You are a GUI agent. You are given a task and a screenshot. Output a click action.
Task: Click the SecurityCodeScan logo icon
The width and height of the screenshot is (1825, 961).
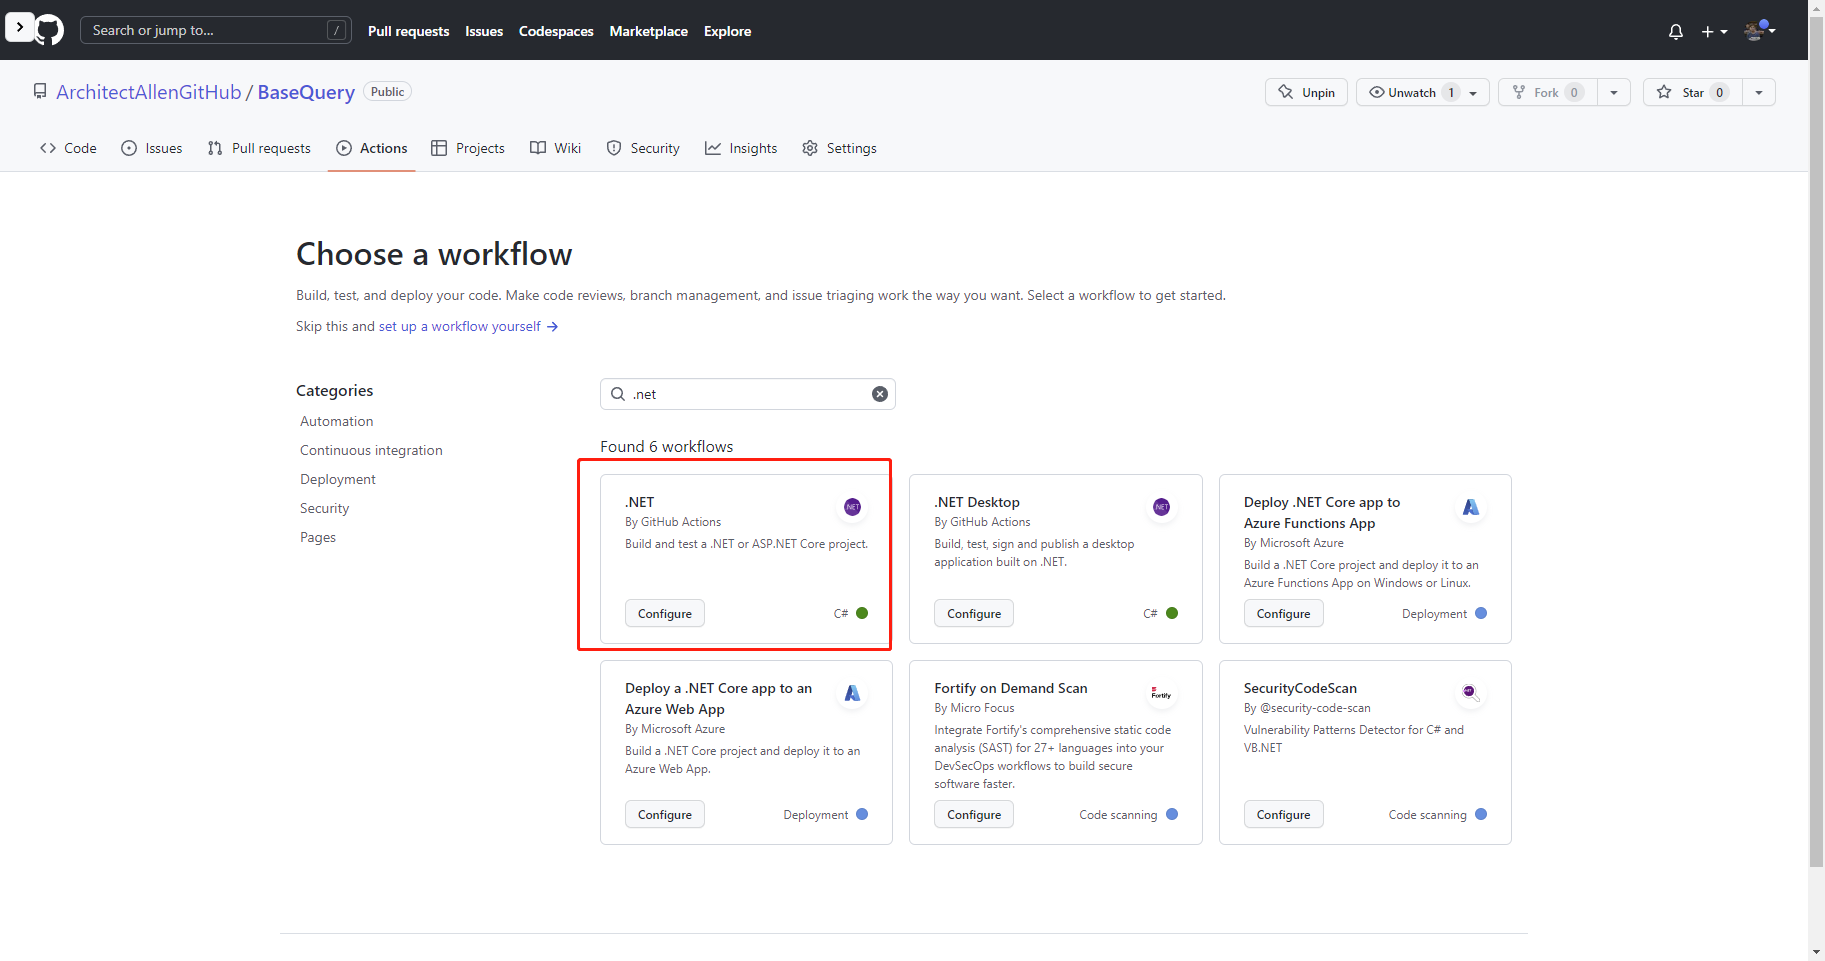click(x=1470, y=692)
